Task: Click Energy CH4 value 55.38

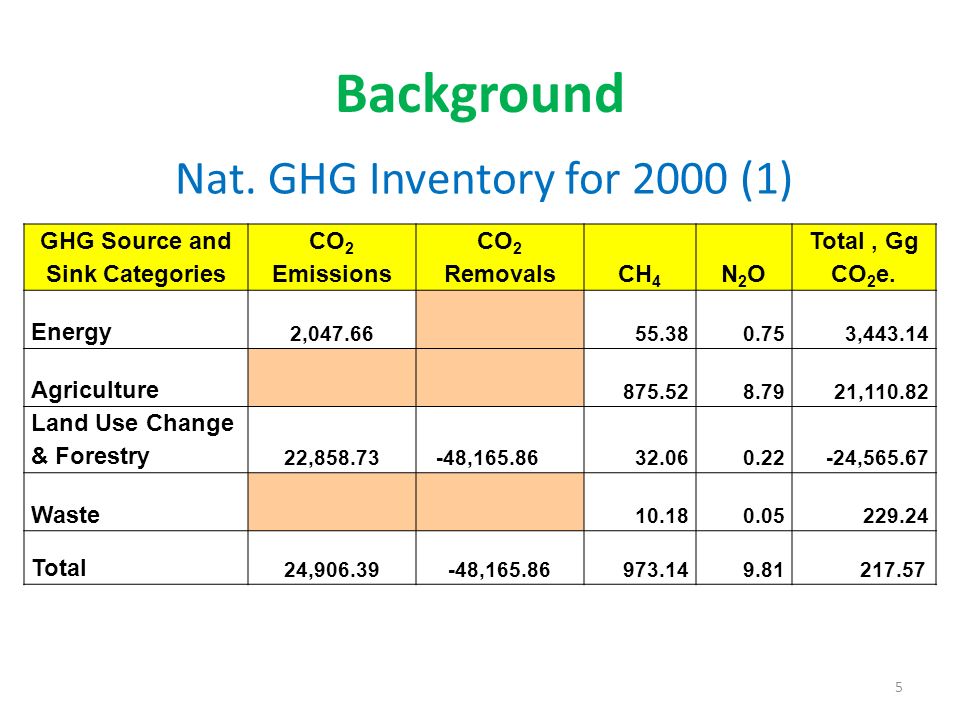Action: (661, 334)
